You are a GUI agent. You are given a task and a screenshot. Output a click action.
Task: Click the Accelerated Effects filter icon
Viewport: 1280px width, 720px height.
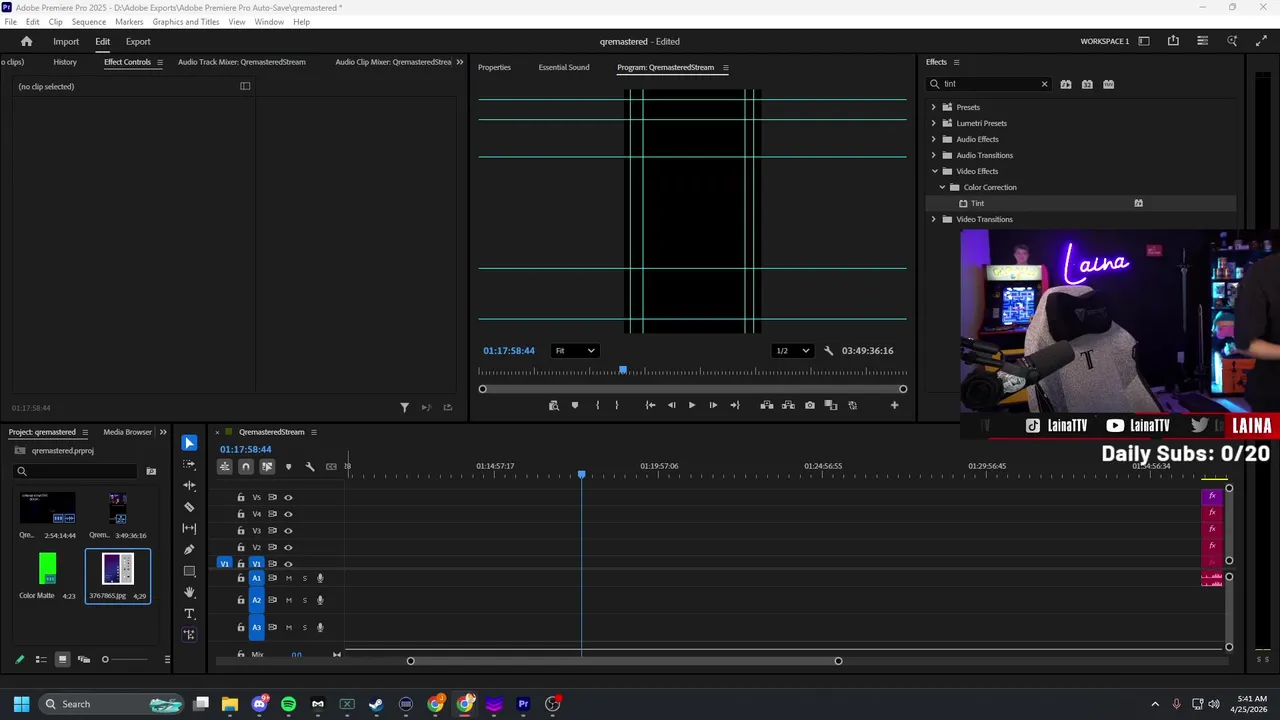[1066, 84]
